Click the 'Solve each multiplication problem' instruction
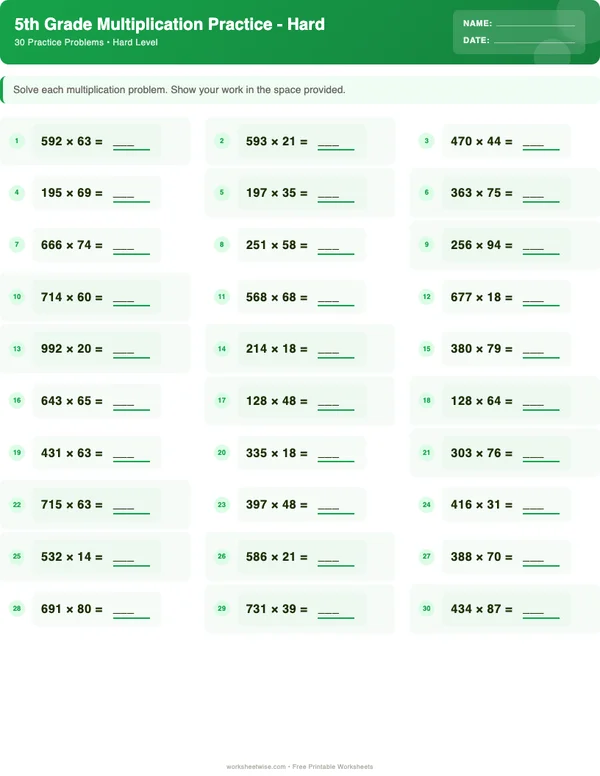 [x=180, y=90]
